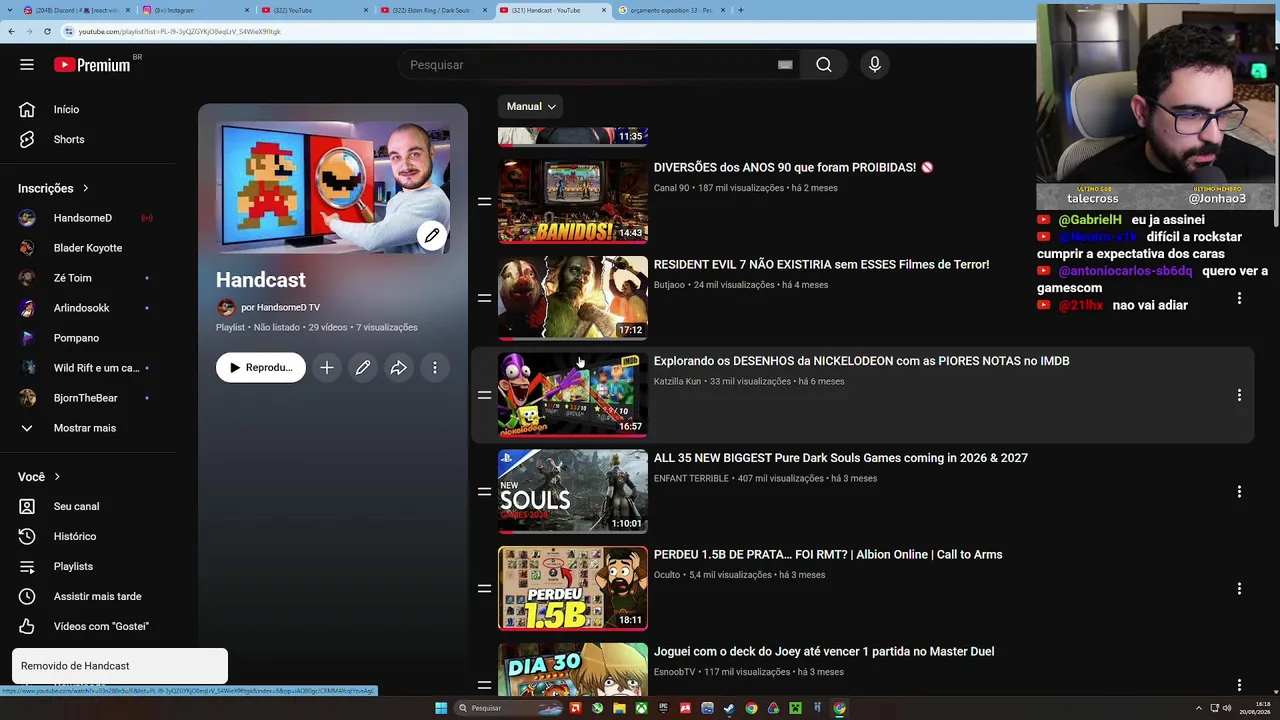This screenshot has height=720, width=1280.
Task: Open the Manual sort dropdown
Action: 531,107
